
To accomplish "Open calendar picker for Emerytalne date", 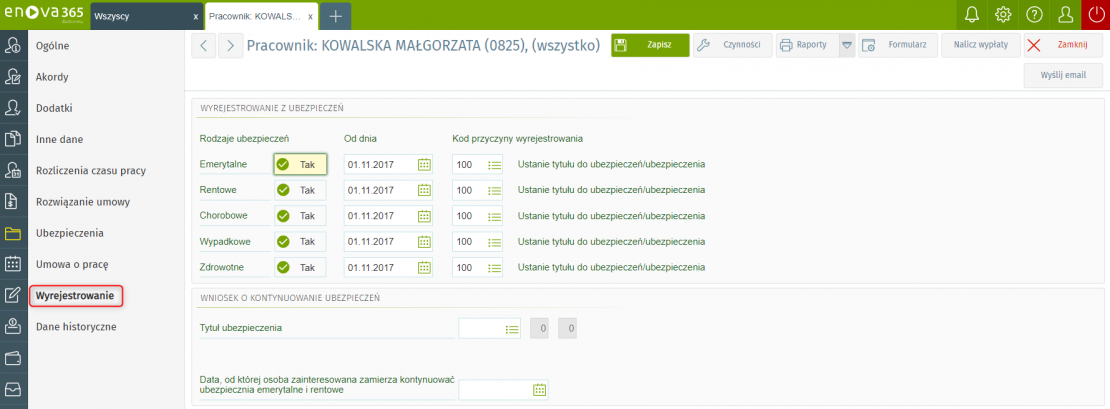I will (424, 164).
